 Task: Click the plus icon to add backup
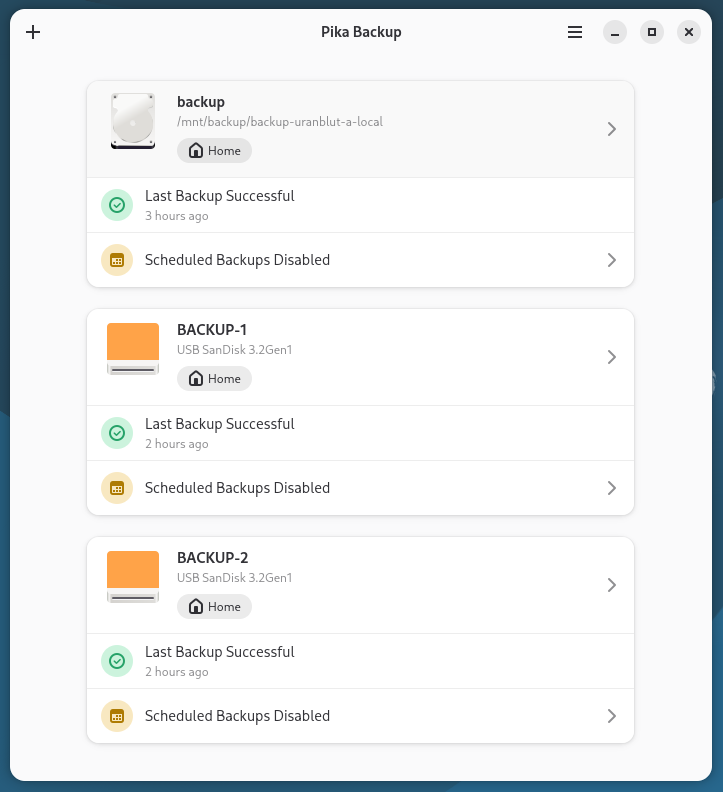click(x=33, y=32)
